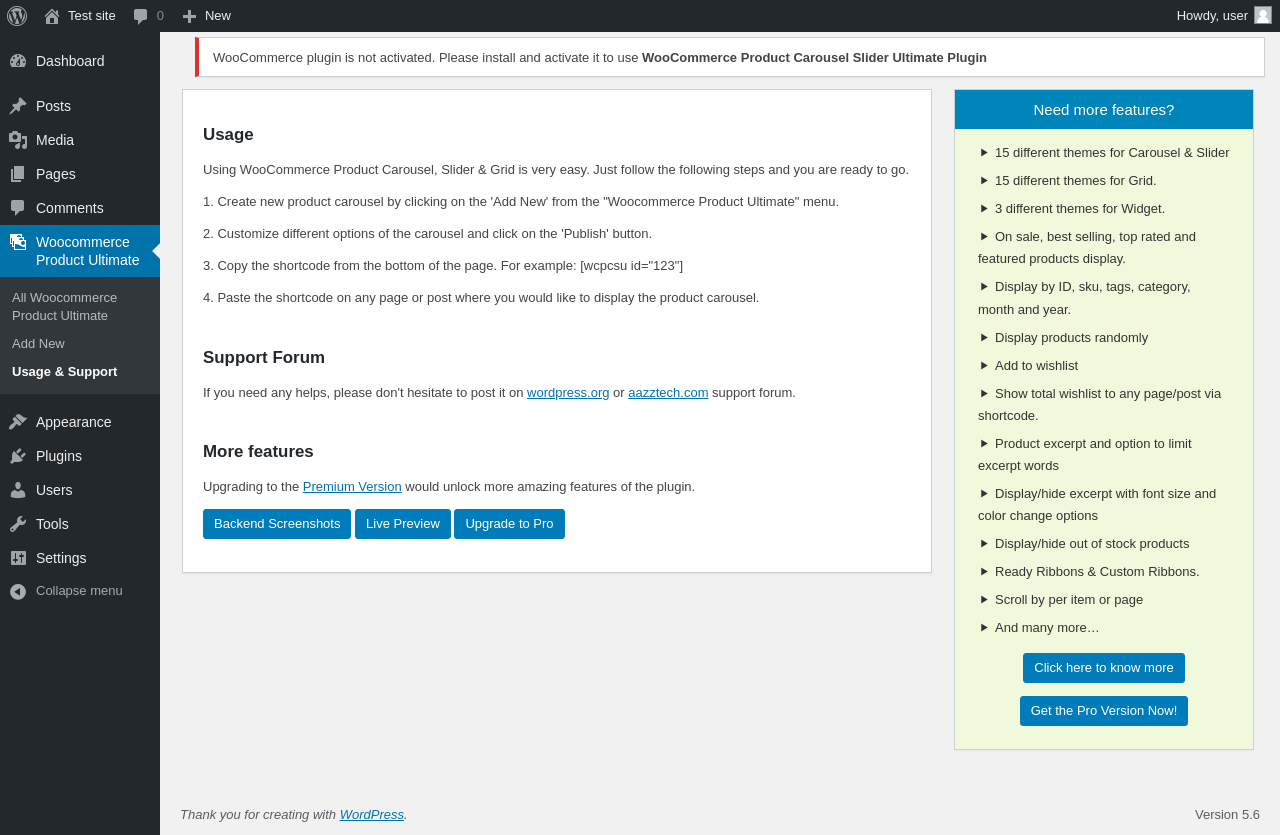Click '3 different themes for Widget.' item

tap(1080, 209)
